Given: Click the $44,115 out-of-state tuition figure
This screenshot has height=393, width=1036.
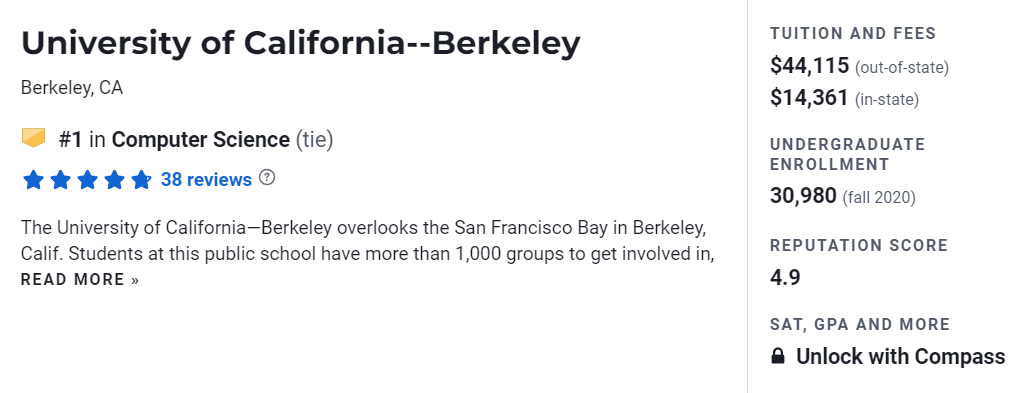Looking at the screenshot, I should coord(809,65).
